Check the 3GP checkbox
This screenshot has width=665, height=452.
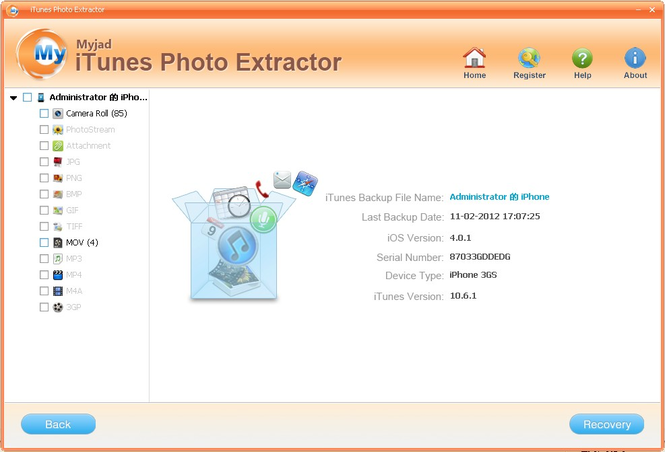[44, 307]
